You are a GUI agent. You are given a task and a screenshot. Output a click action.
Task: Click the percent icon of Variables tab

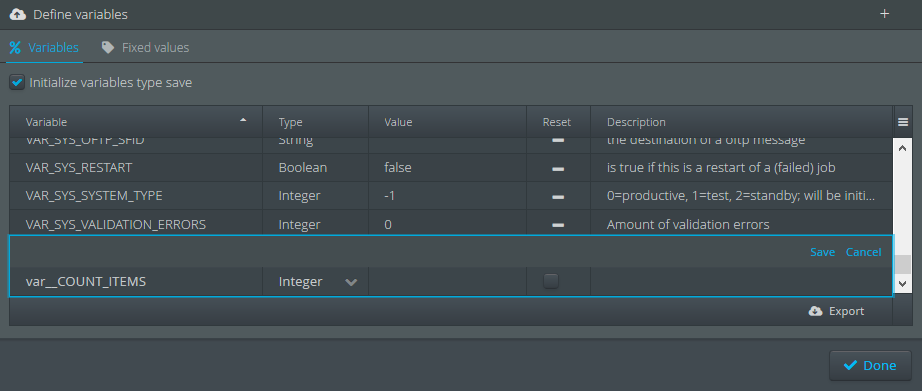coord(15,48)
